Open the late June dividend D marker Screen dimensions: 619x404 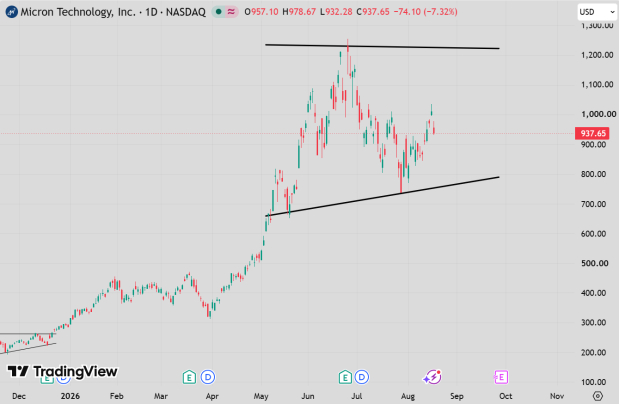coord(362,377)
